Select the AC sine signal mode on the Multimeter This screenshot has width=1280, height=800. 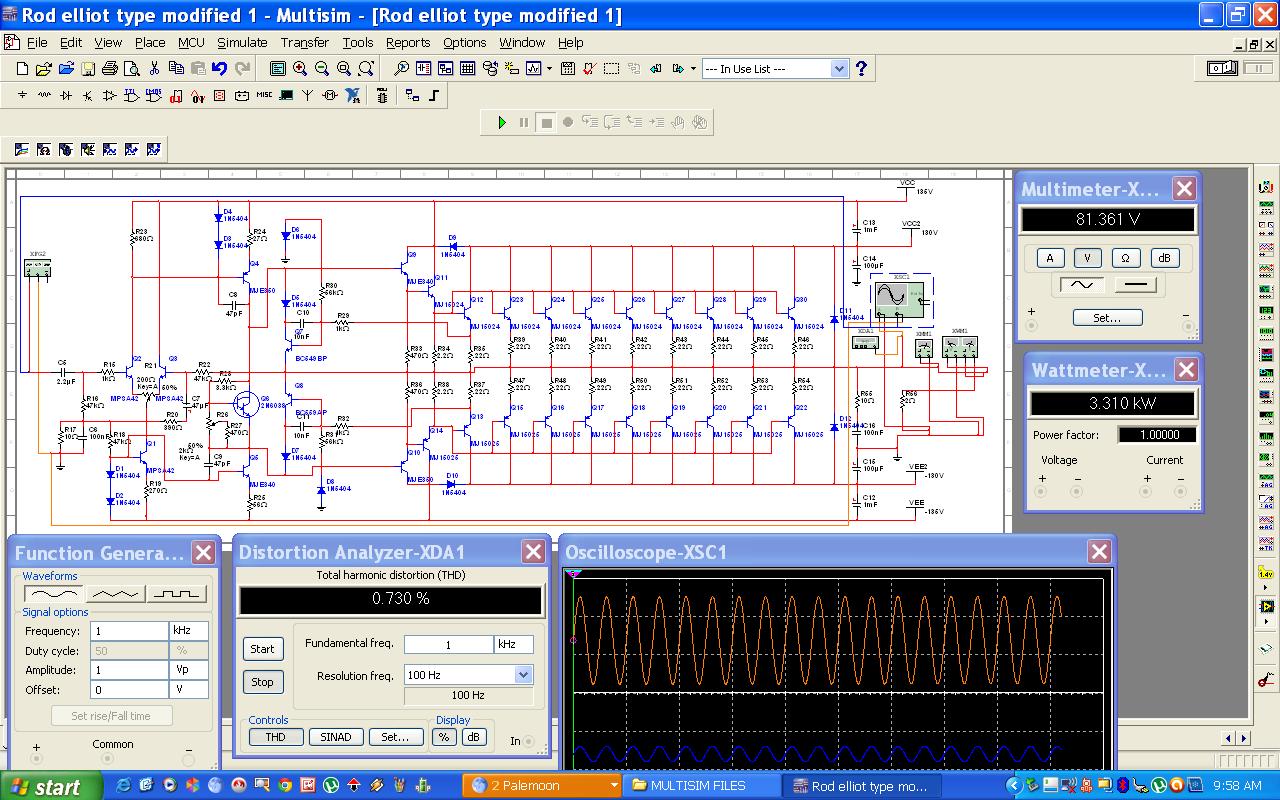1082,285
